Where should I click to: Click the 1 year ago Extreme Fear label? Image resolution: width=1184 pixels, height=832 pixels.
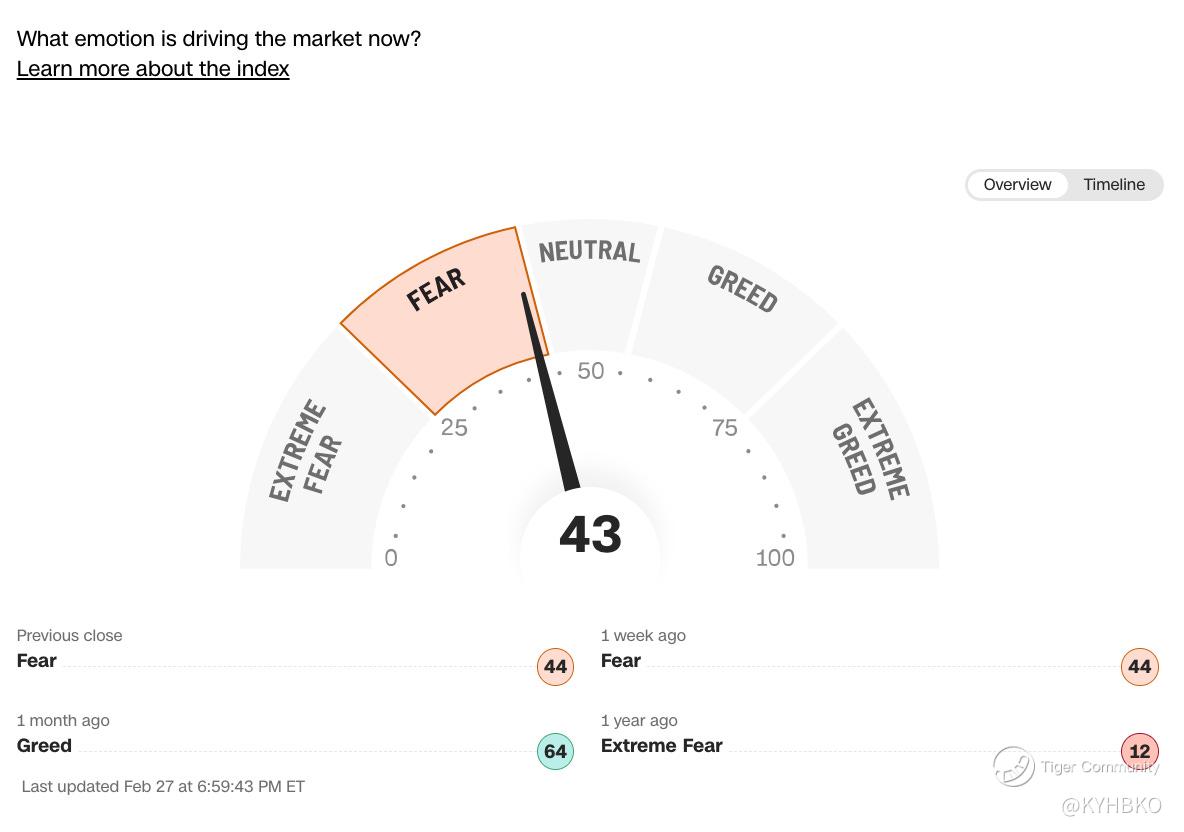(661, 746)
